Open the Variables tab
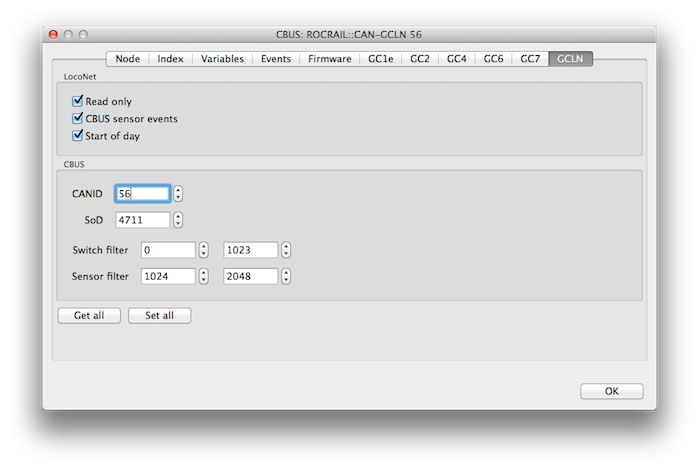Screen dimensions: 699x469 222,59
